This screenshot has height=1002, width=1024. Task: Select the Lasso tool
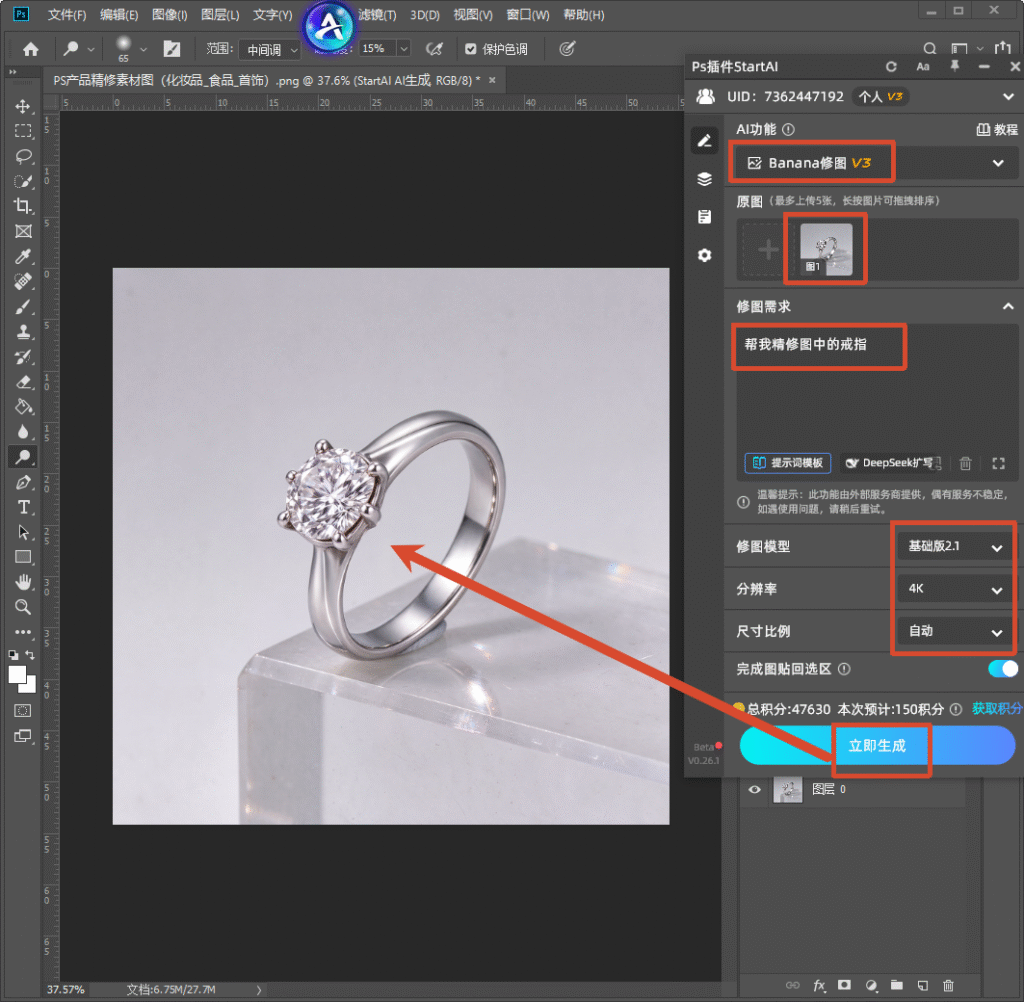(23, 156)
